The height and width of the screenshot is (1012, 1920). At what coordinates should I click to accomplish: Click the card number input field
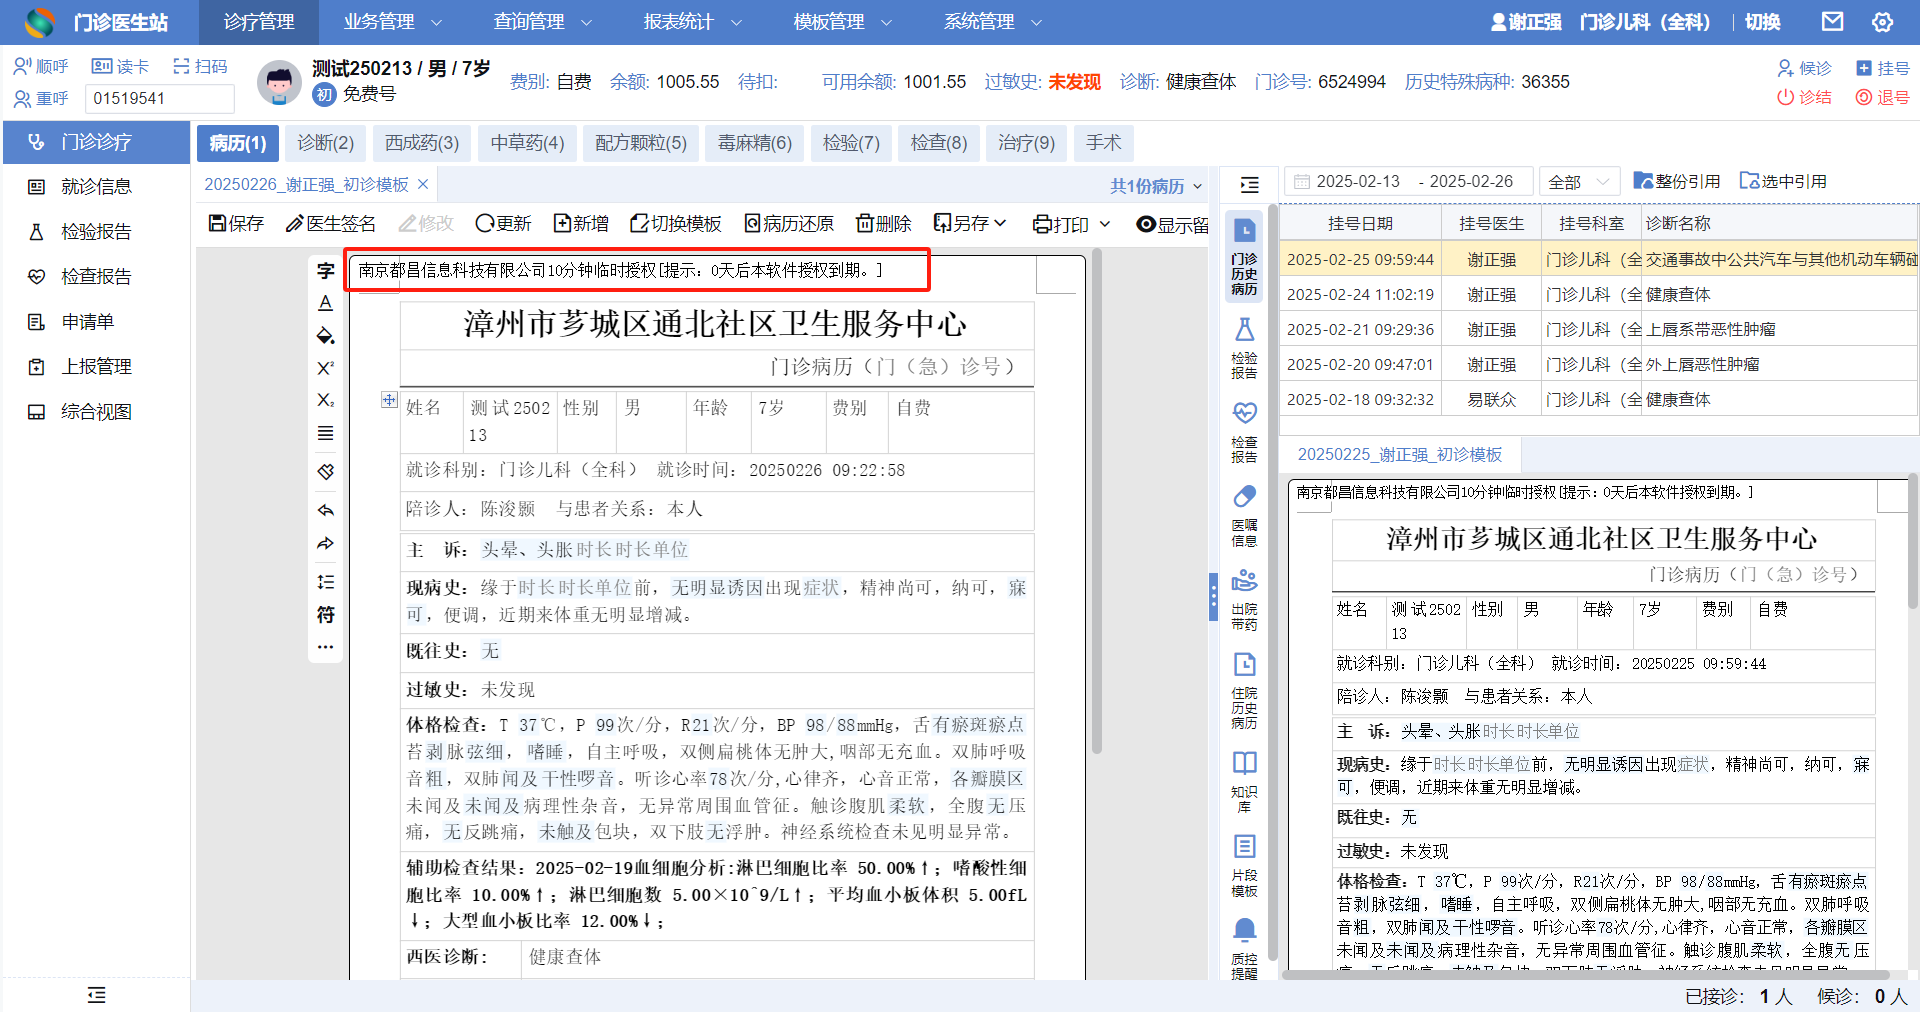(x=160, y=98)
